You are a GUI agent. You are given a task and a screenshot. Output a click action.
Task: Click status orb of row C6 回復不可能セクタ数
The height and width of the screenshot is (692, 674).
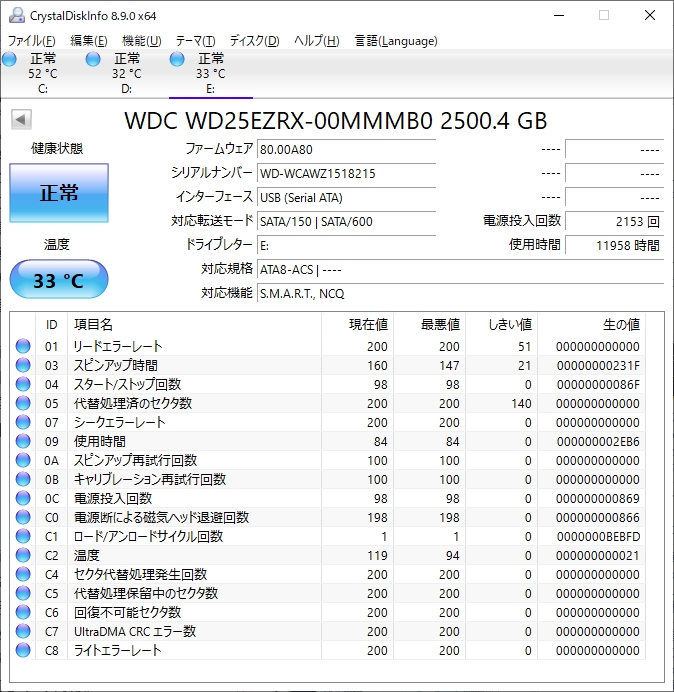coord(23,612)
